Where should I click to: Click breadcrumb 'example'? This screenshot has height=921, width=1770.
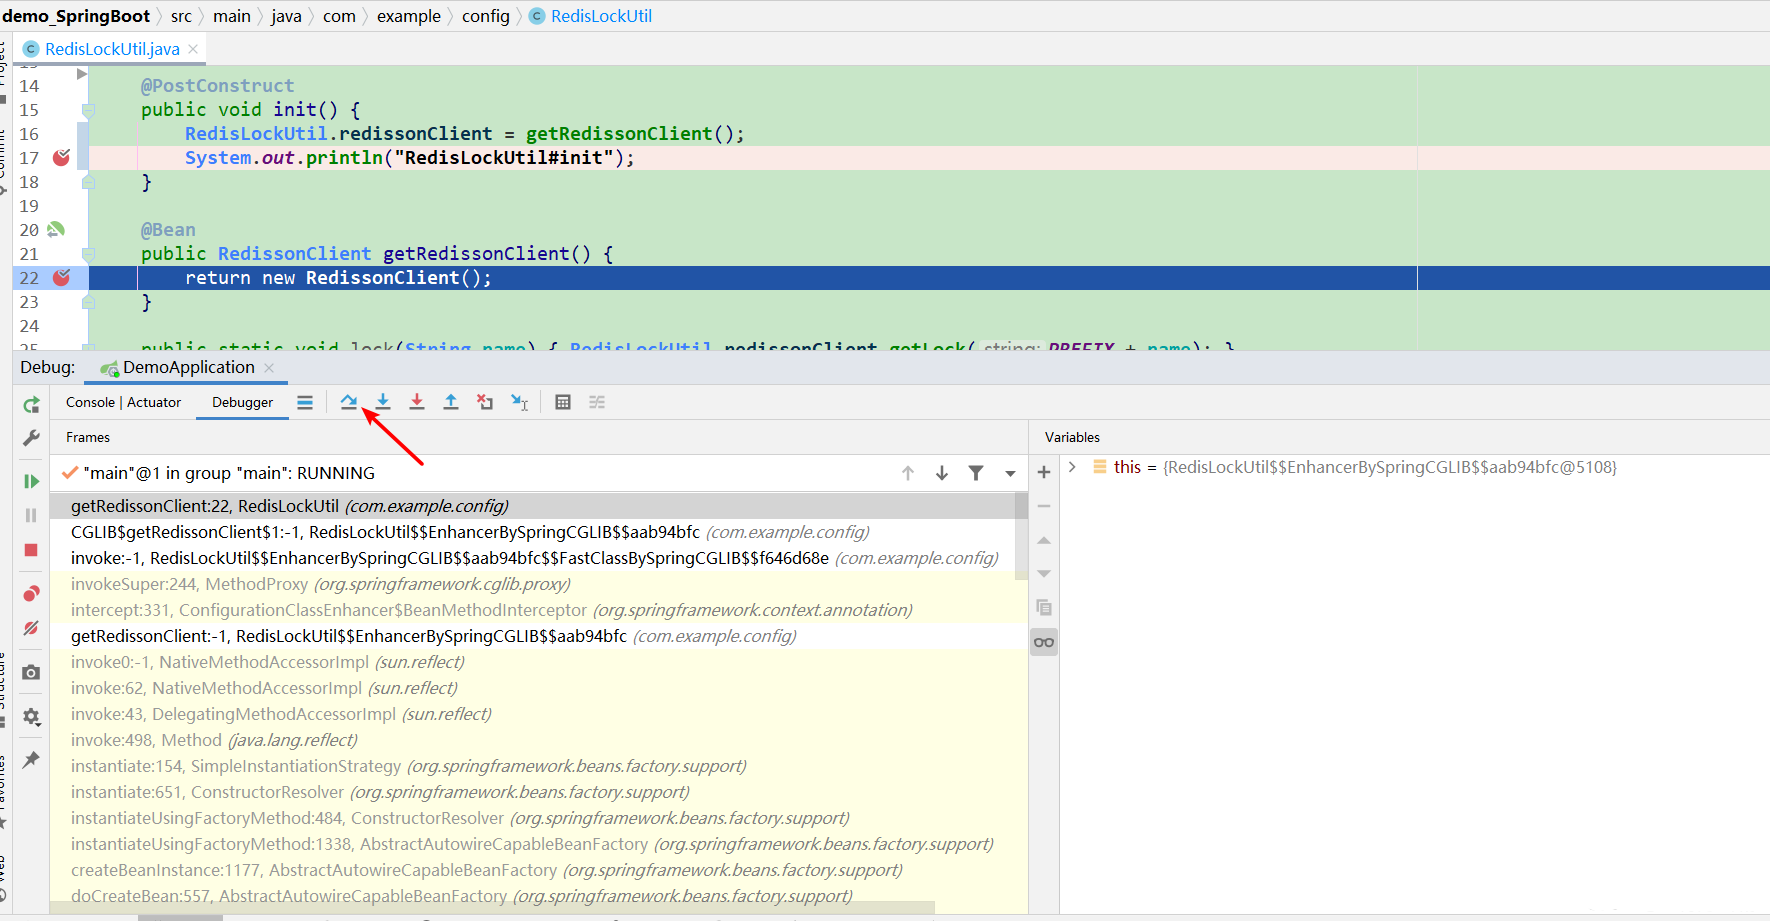click(x=408, y=16)
